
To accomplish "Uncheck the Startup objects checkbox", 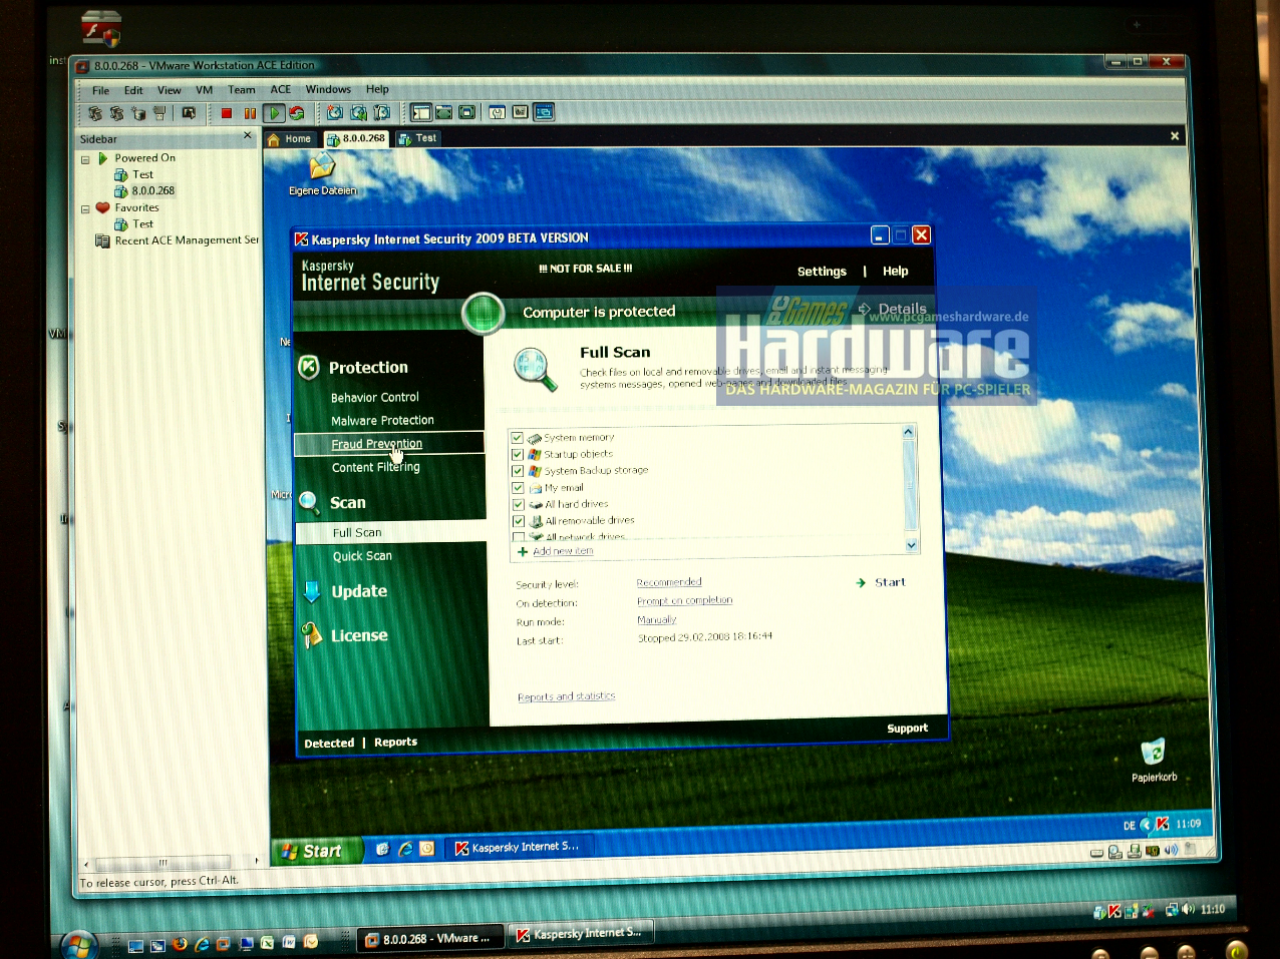I will (517, 455).
